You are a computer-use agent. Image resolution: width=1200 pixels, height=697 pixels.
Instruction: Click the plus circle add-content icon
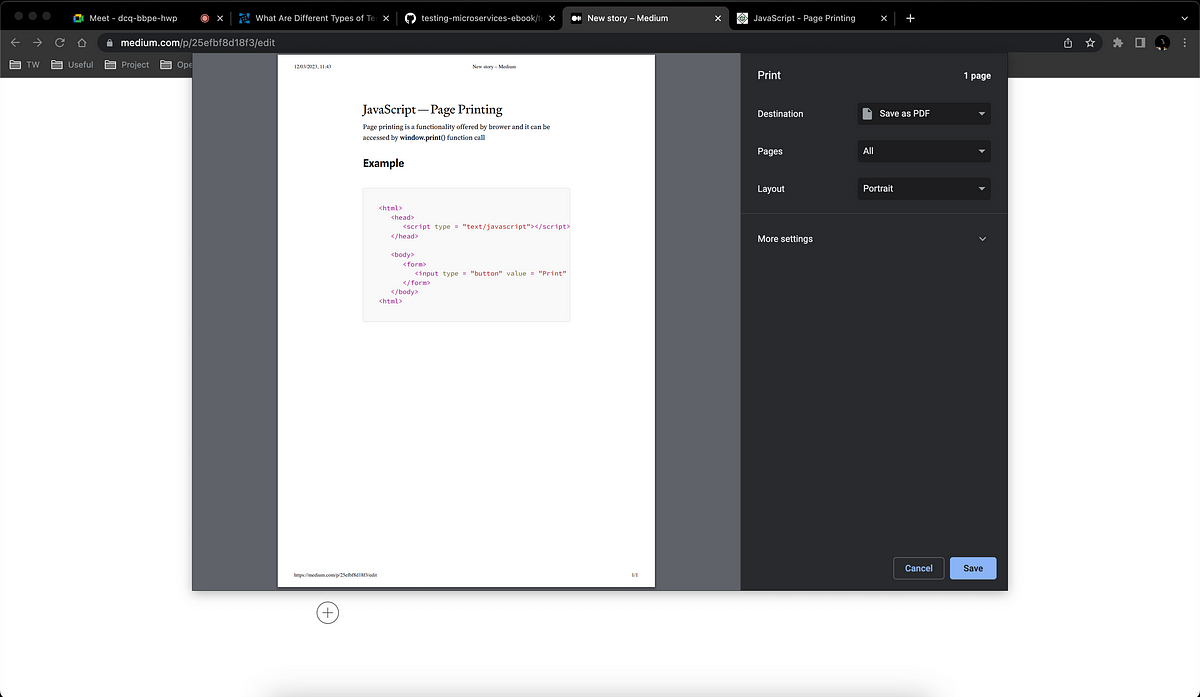click(x=328, y=613)
